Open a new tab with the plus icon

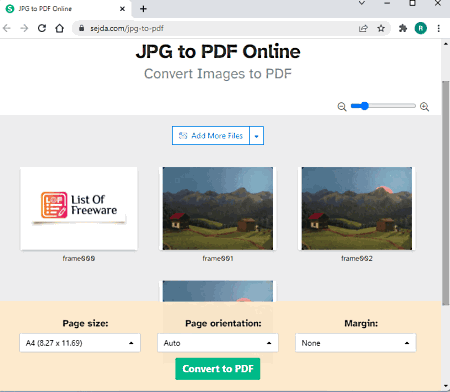143,9
